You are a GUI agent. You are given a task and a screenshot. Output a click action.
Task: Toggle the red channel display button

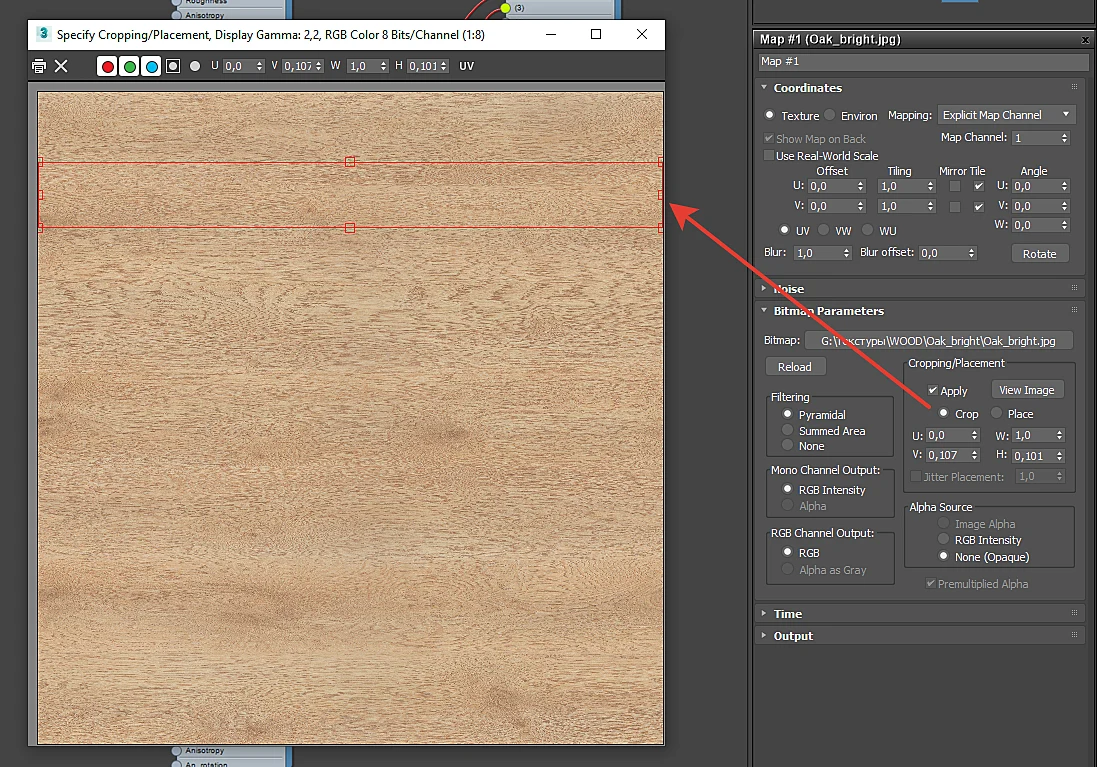point(107,66)
